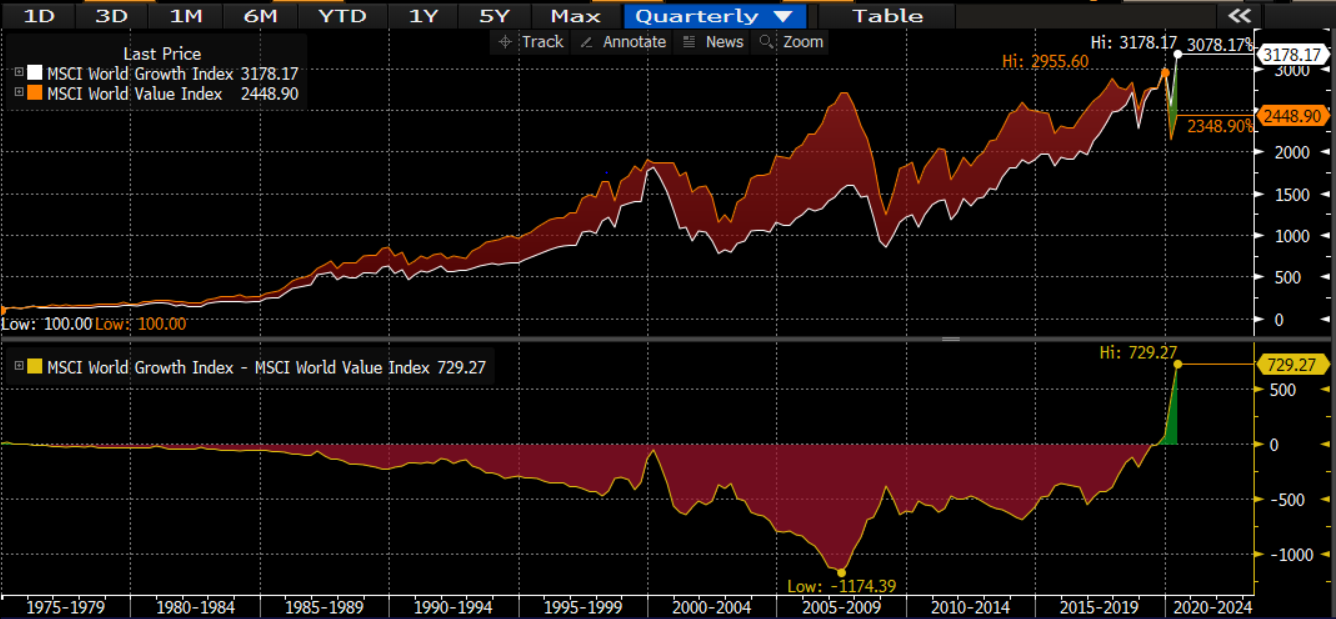Click the Hi: 3178.17 label
The height and width of the screenshot is (619, 1336).
coord(1133,43)
